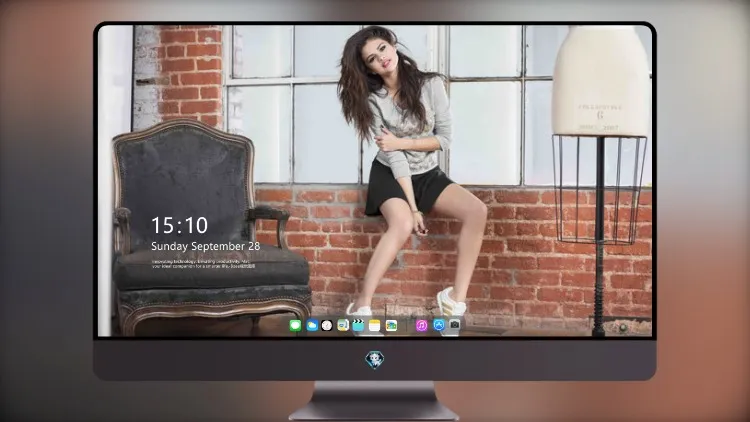Launch the Videos clapperboard app
Viewport: 750px width, 422px height.
tap(358, 325)
